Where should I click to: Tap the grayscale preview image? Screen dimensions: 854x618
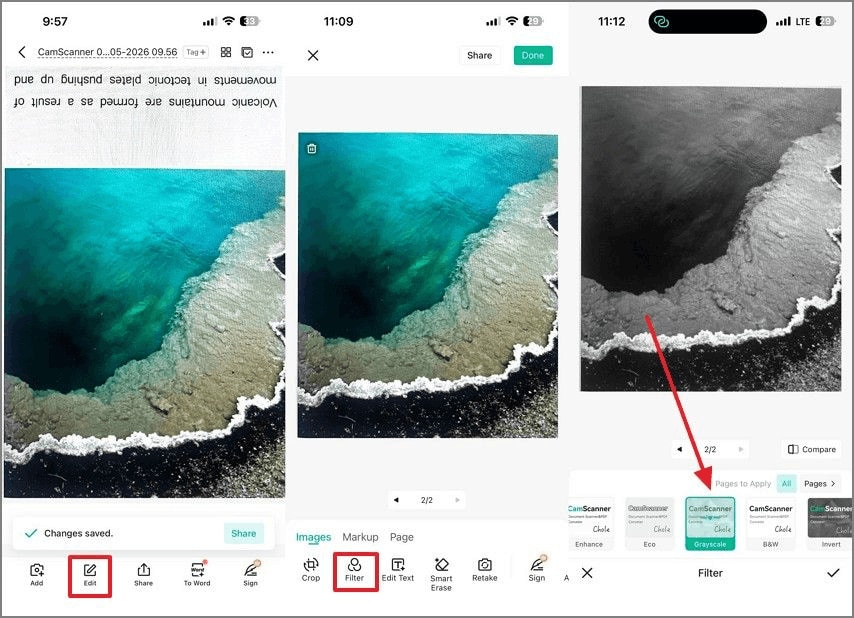click(x=711, y=238)
